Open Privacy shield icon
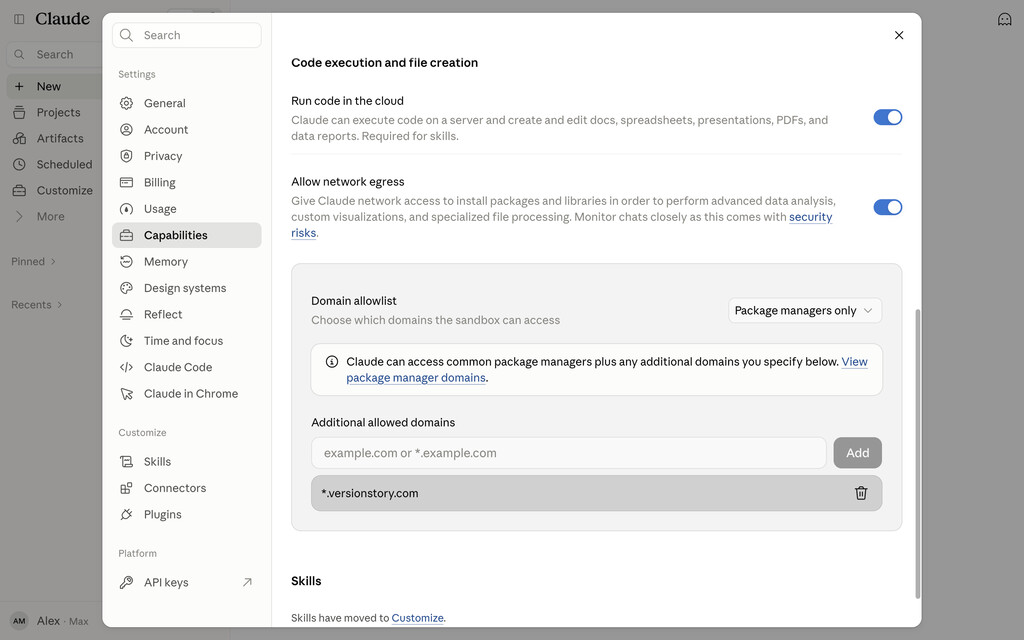The image size is (1024, 640). pyautogui.click(x=127, y=156)
